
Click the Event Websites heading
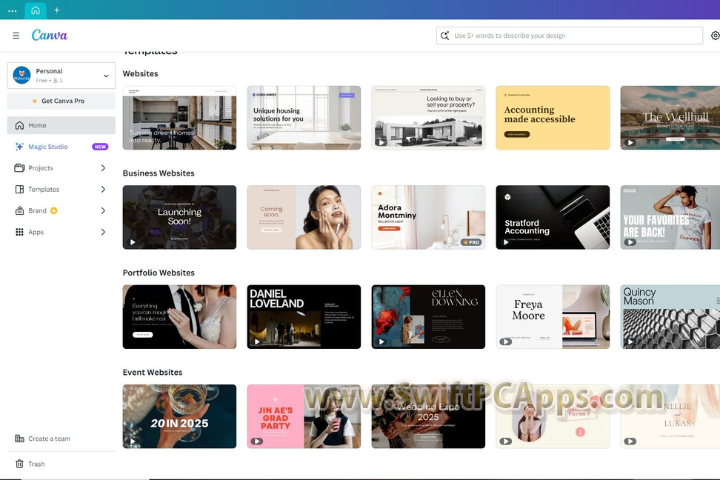click(152, 372)
